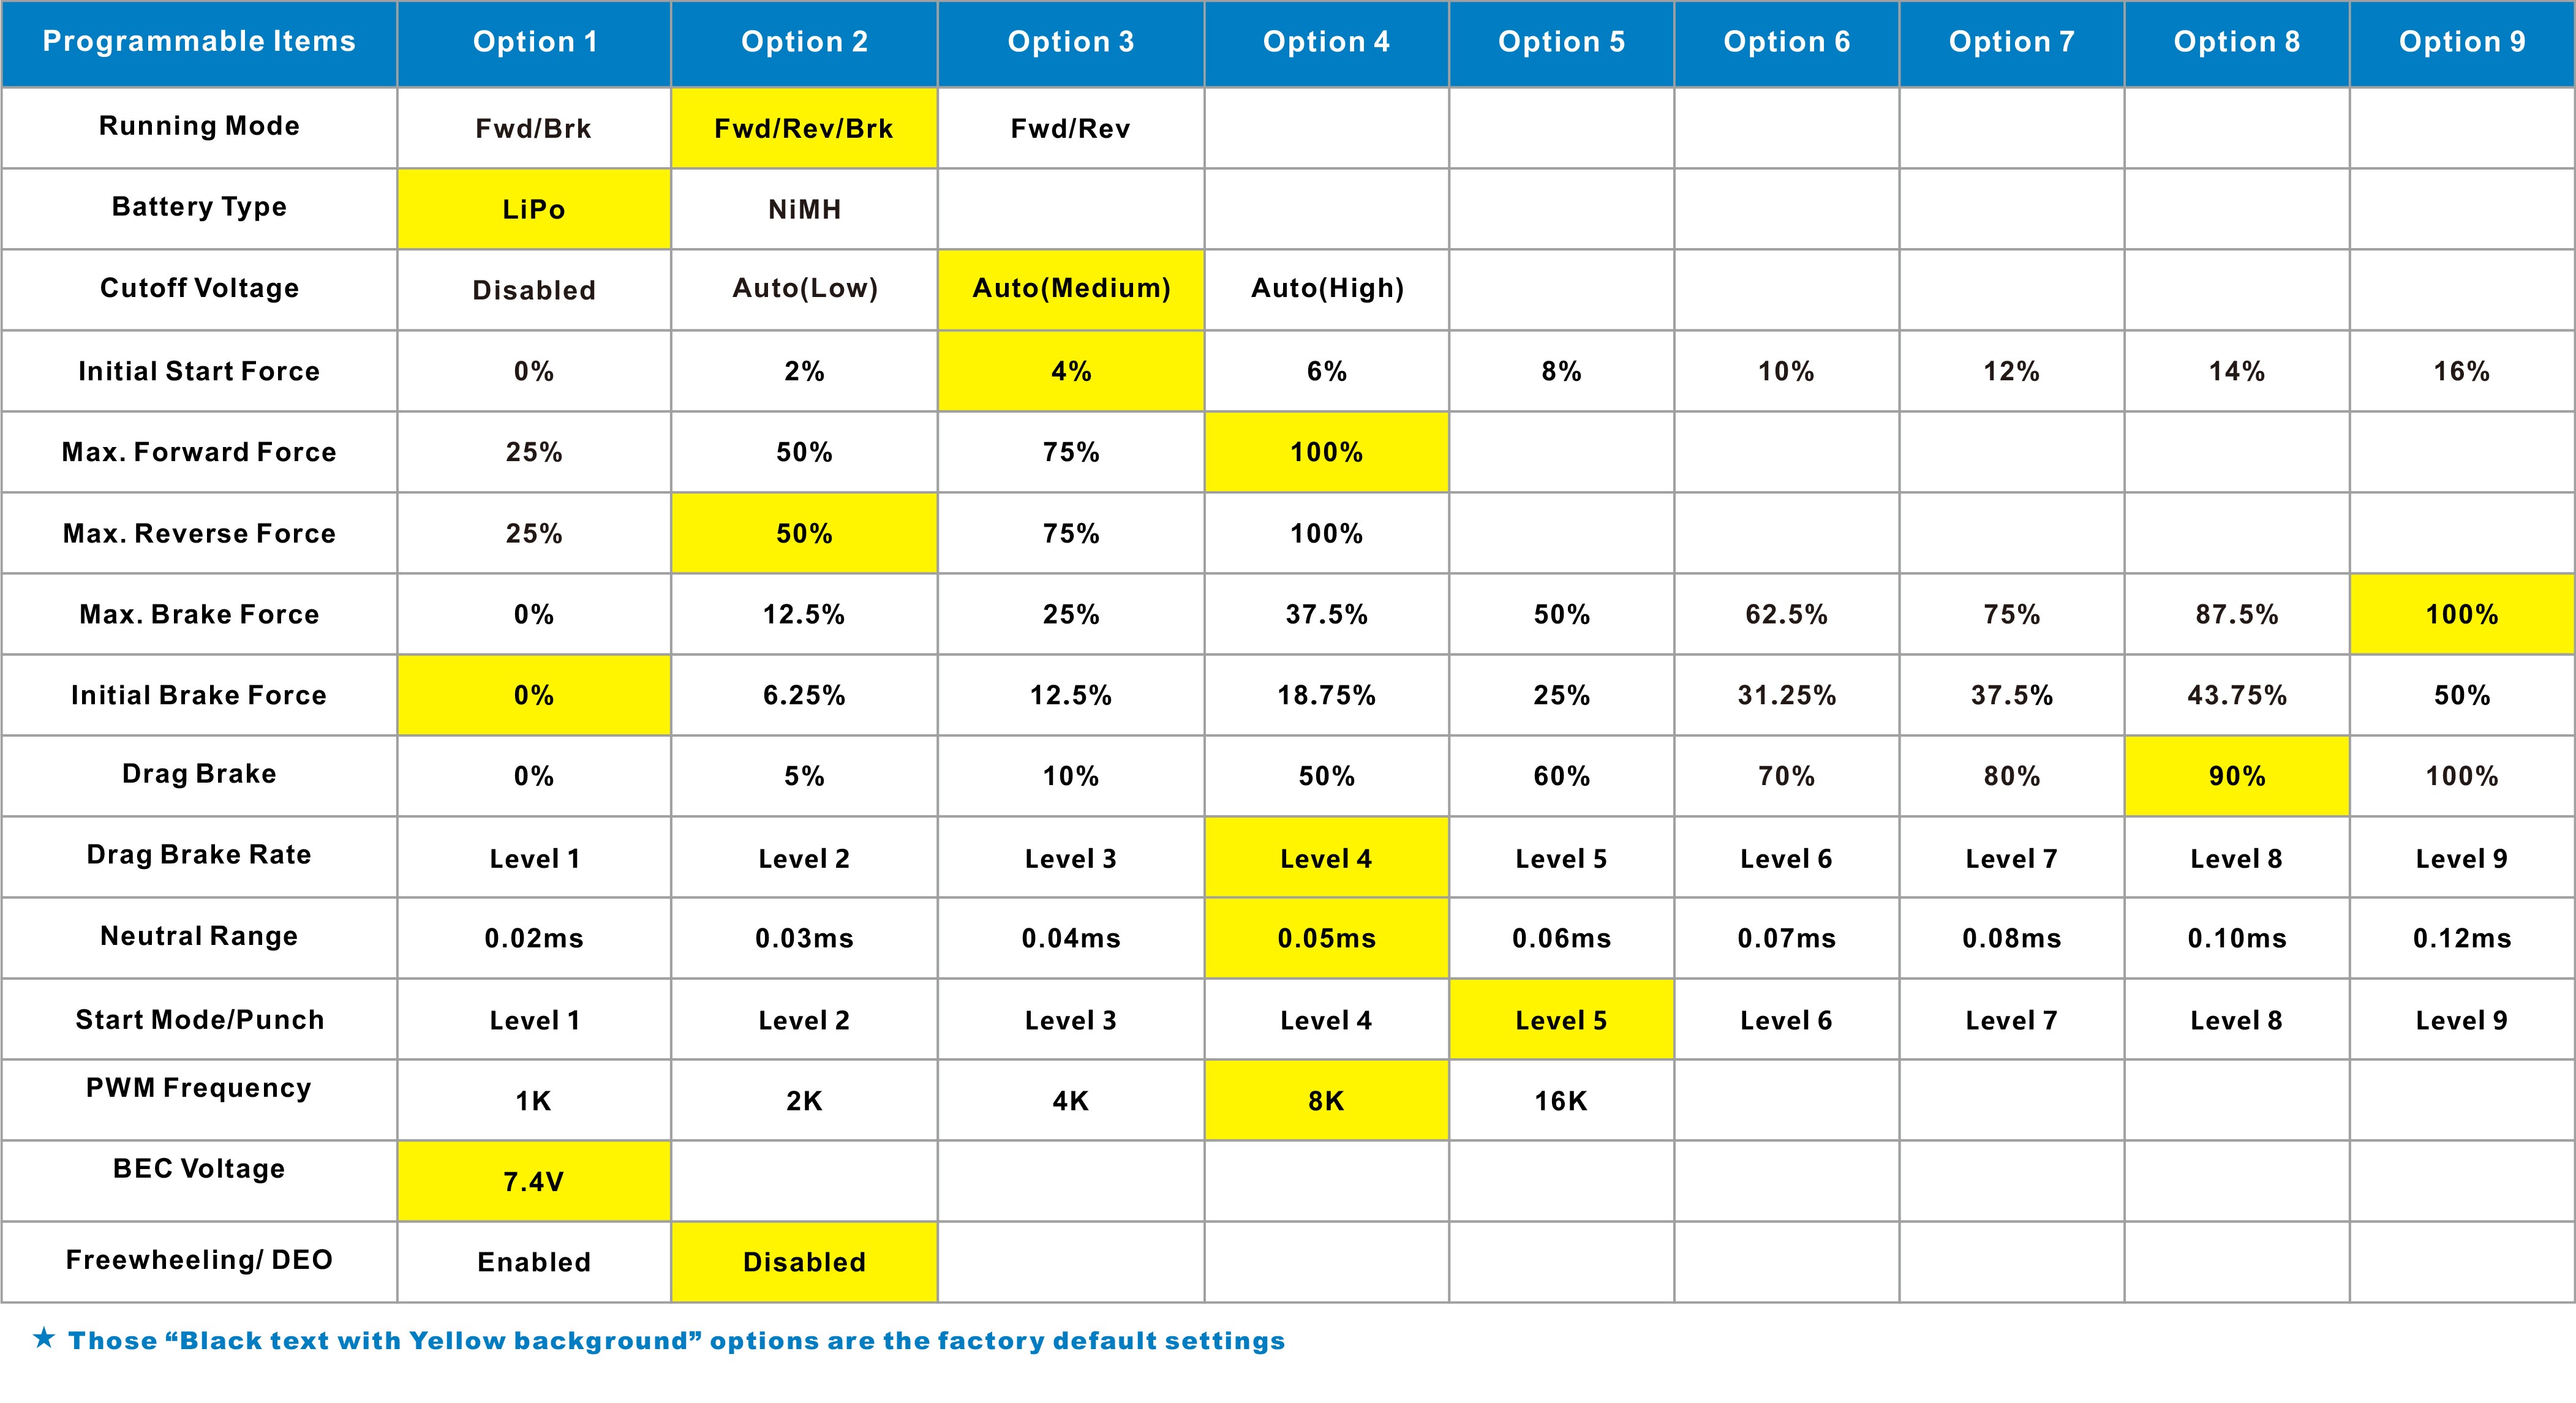Image resolution: width=2576 pixels, height=1403 pixels.
Task: Select the 16K PWM Frequency option
Action: 1561,1101
